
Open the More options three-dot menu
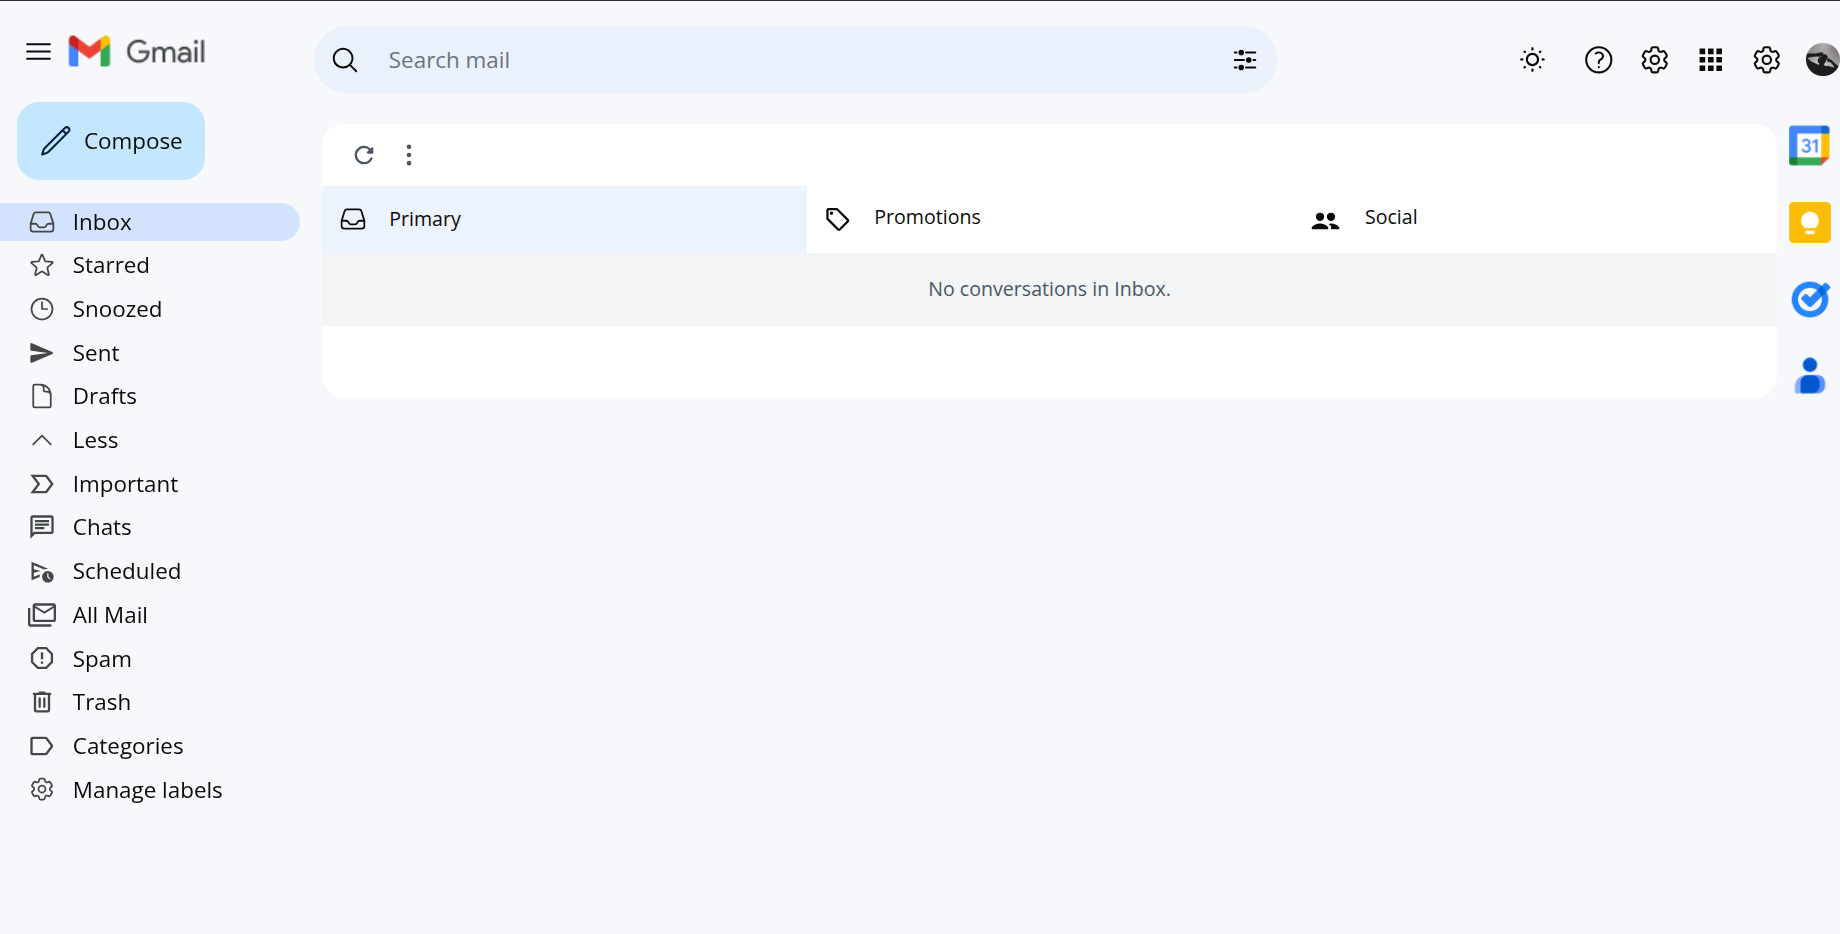click(x=408, y=155)
